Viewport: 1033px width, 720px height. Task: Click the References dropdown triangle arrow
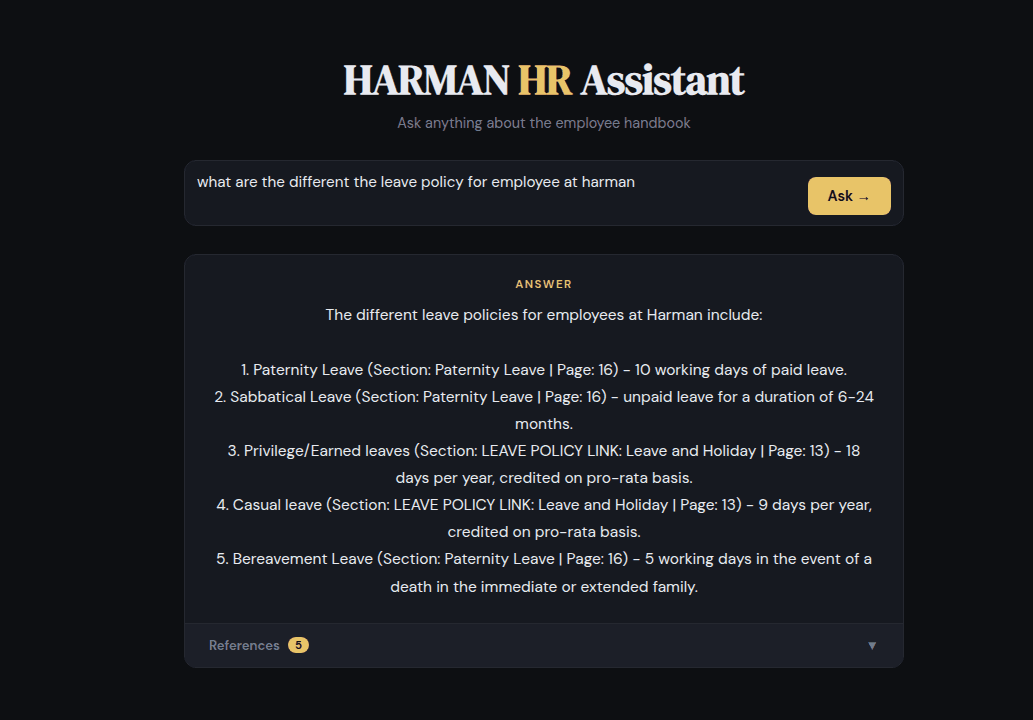tap(872, 646)
